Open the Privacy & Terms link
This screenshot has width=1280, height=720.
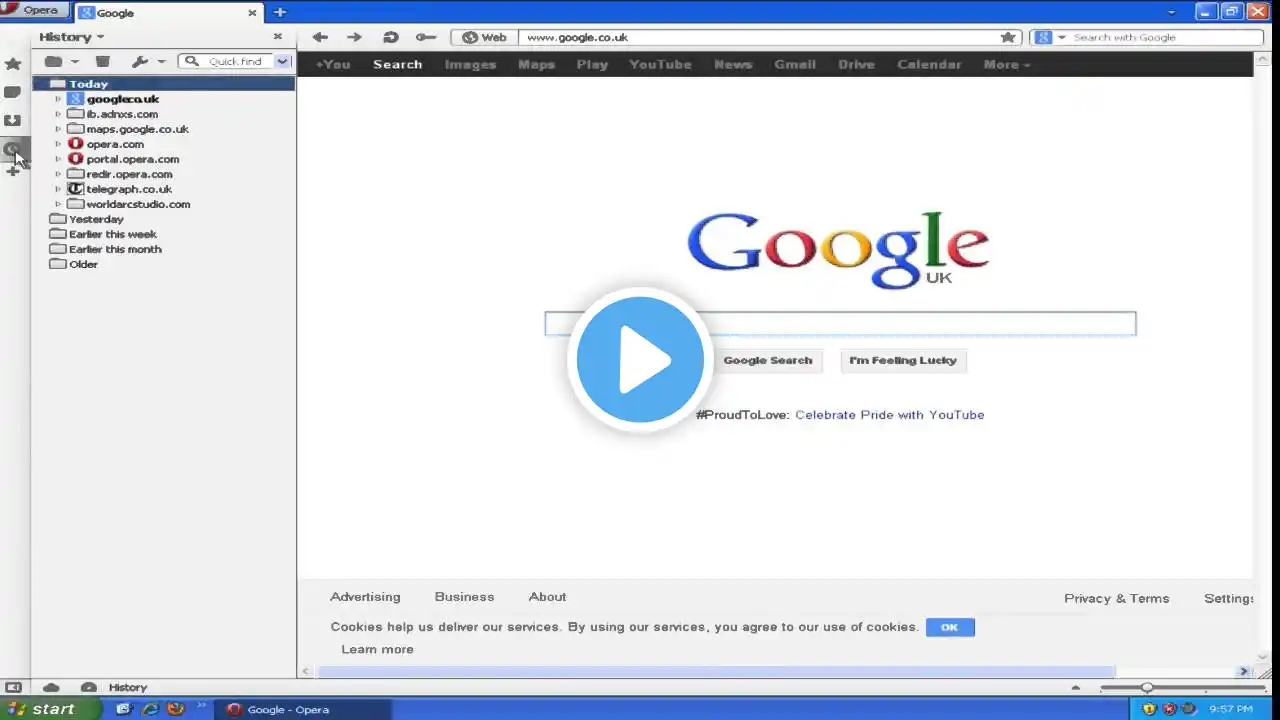(1116, 598)
